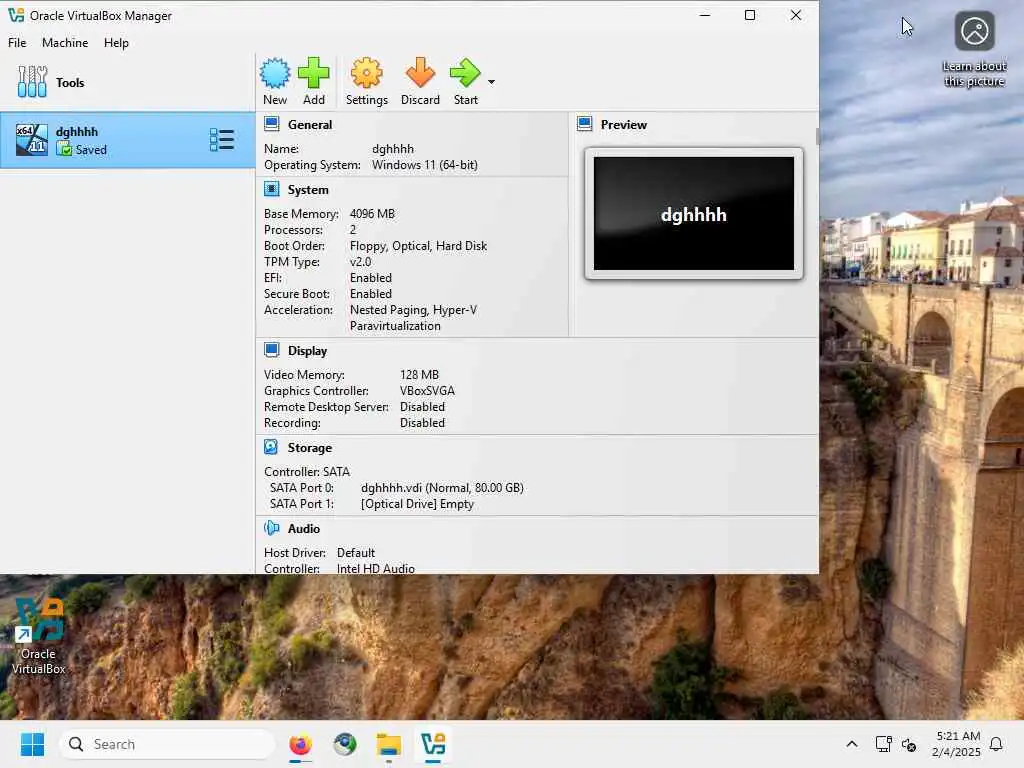Start the dghhhh virtual machine

[465, 73]
